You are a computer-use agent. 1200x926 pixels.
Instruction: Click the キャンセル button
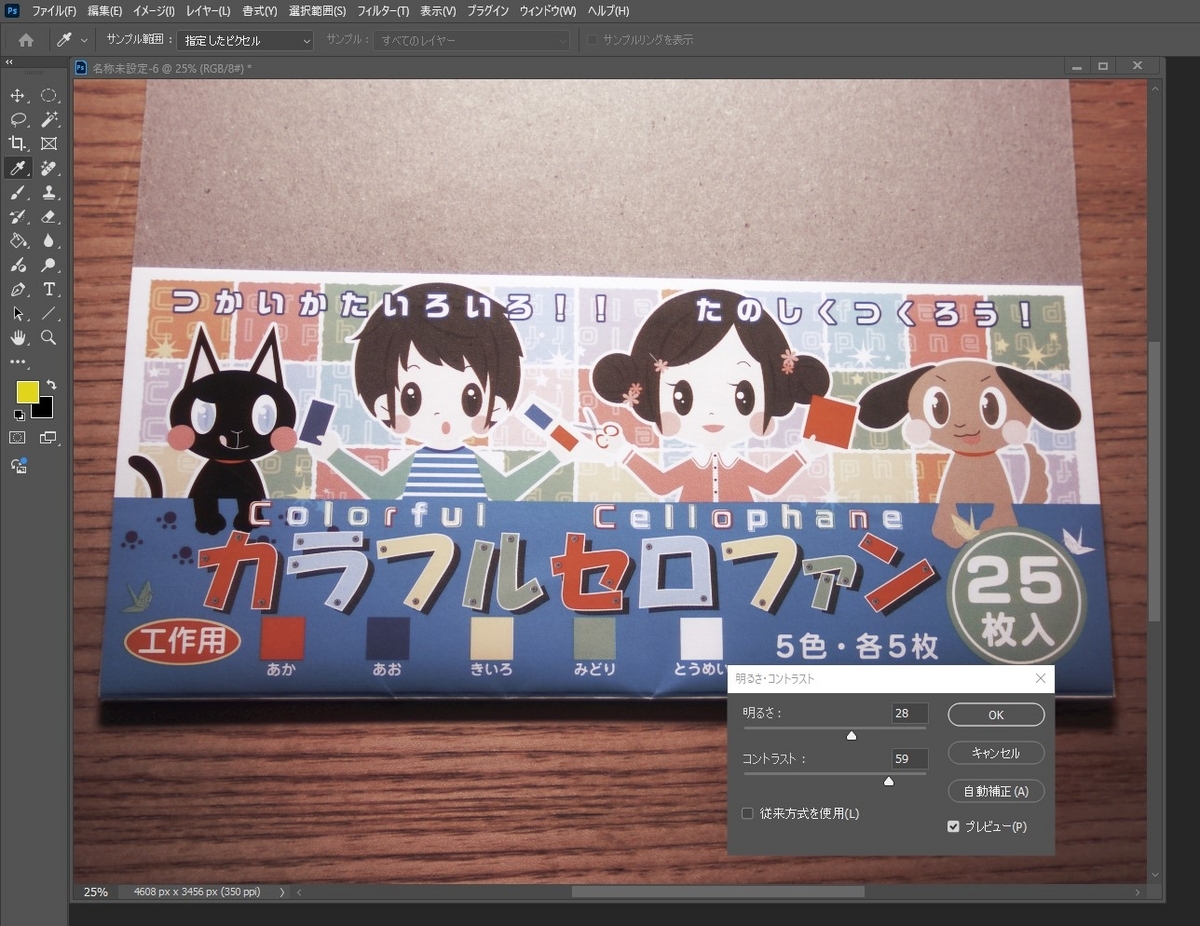pos(996,753)
